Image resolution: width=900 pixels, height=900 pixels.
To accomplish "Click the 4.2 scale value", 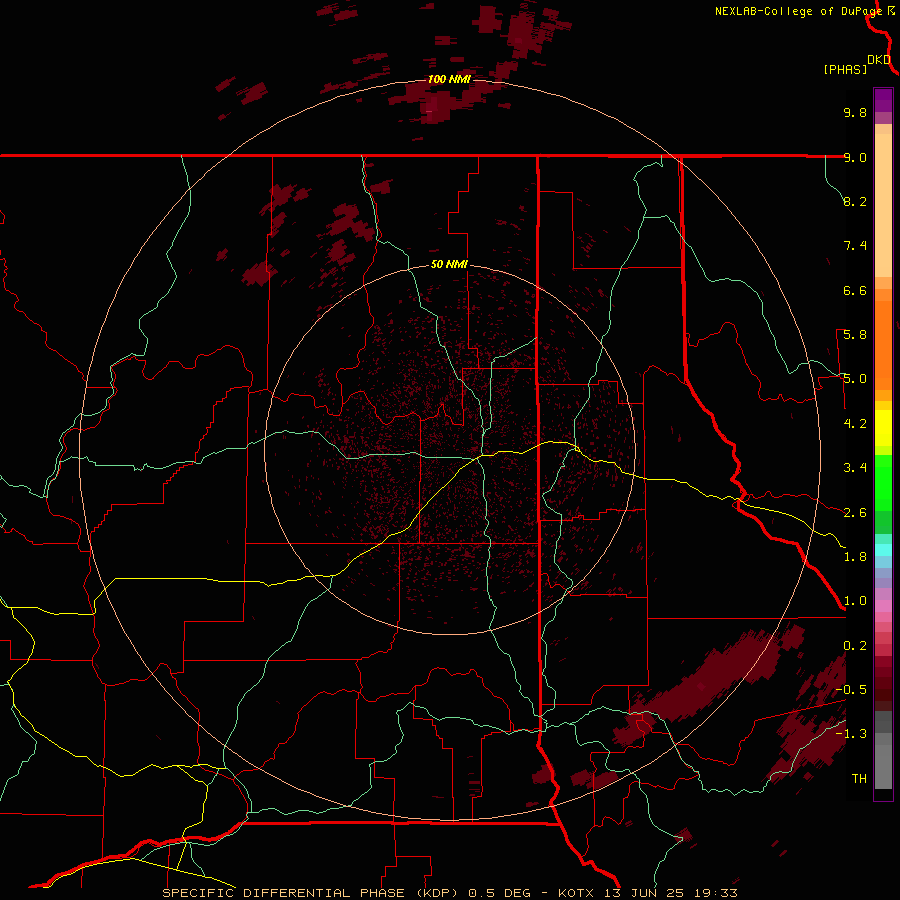I will [855, 424].
